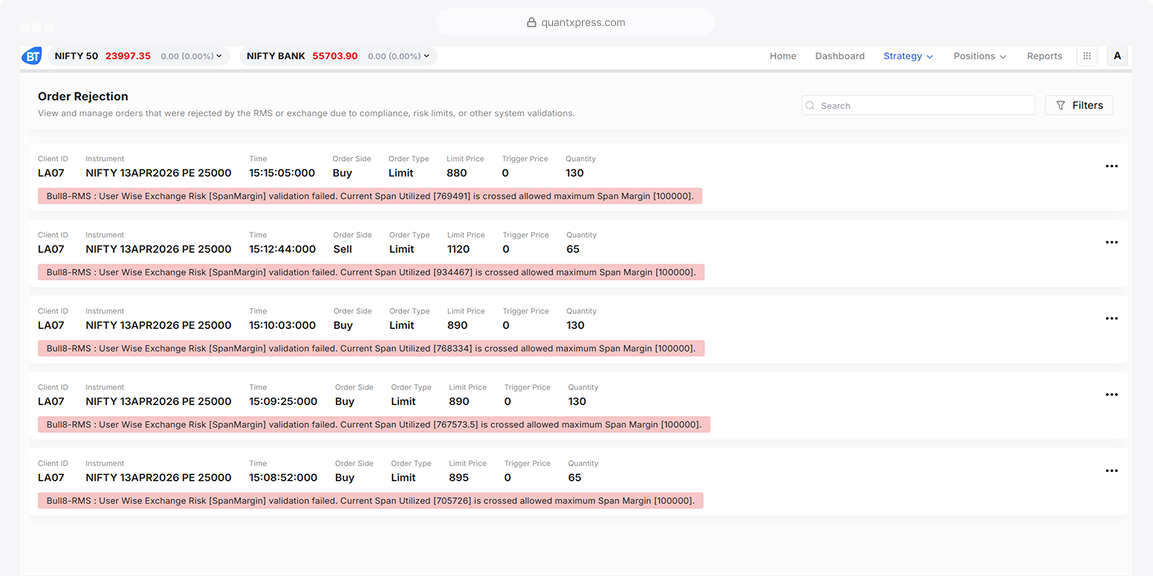Select the Span Utilized [769491] rejection message

370,196
